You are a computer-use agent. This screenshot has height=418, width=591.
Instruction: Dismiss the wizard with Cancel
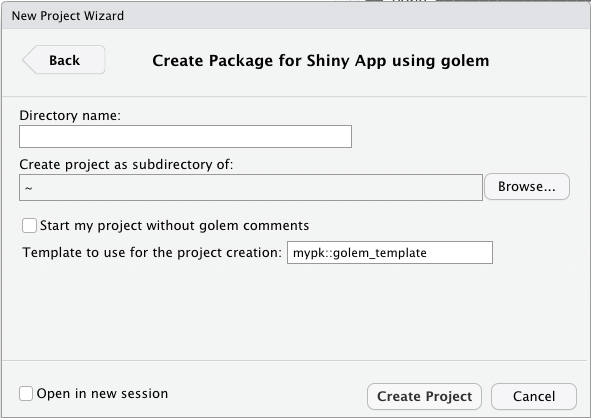pos(534,397)
